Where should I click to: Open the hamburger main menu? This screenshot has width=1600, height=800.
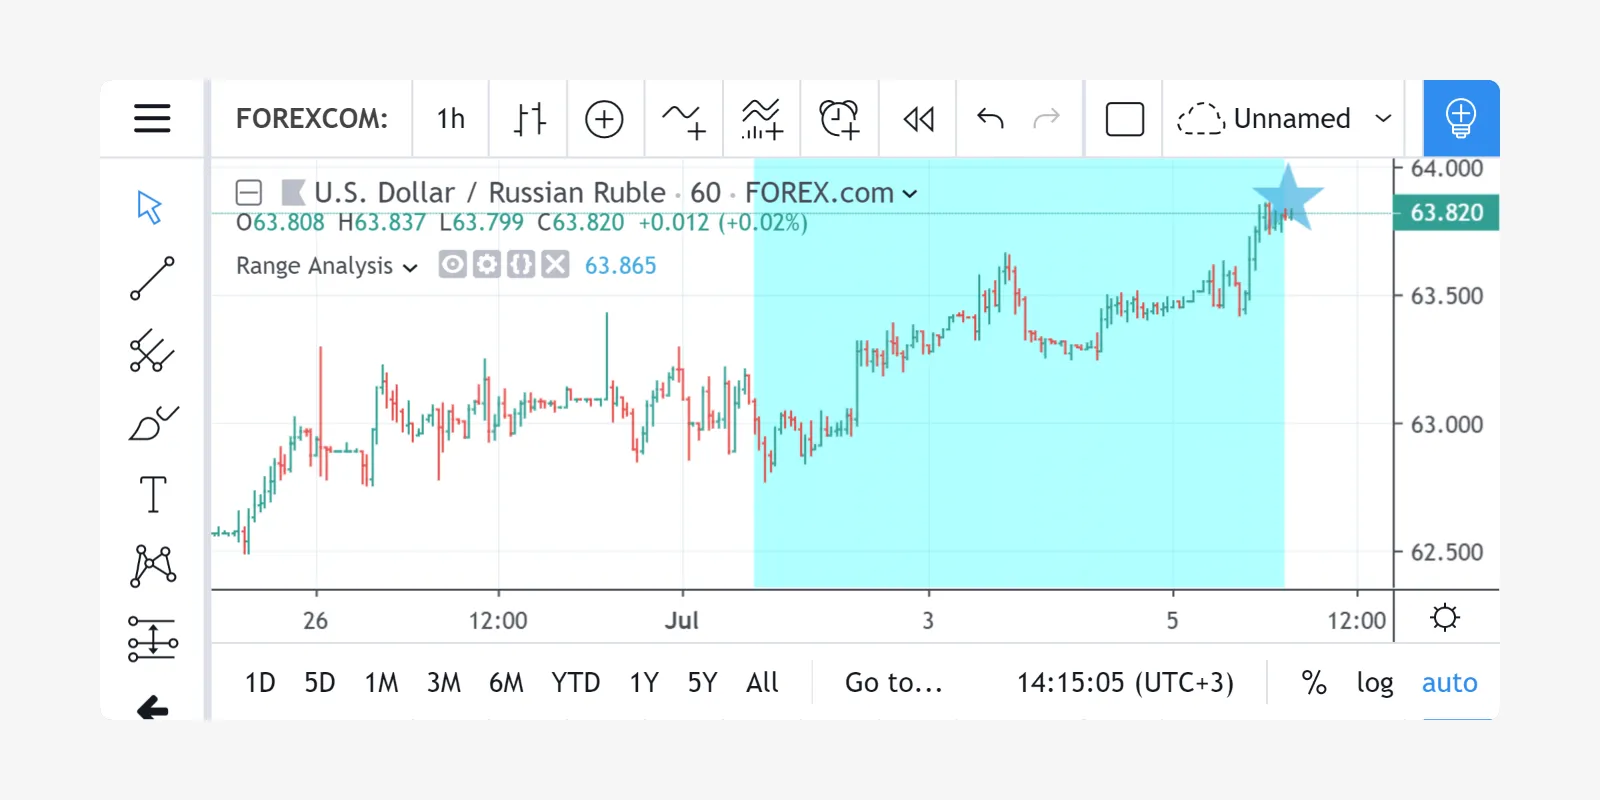[152, 118]
